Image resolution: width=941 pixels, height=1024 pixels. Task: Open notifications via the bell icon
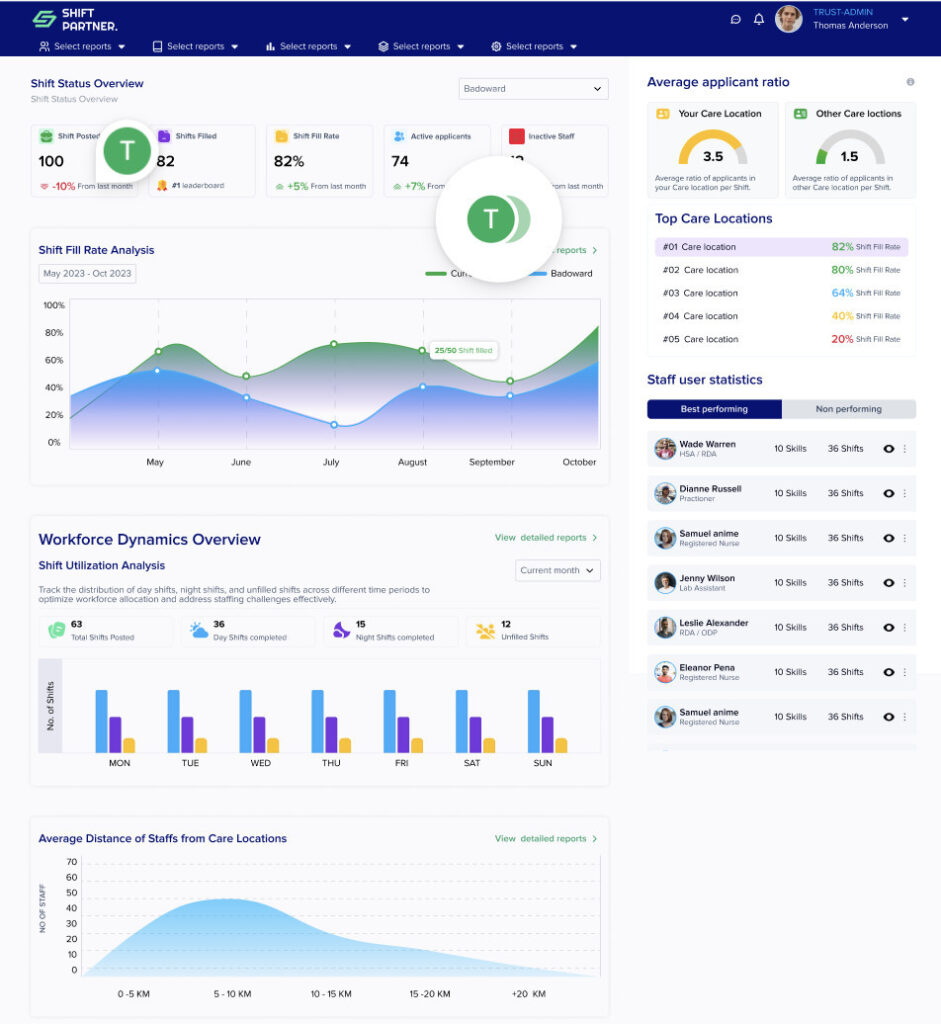(761, 19)
